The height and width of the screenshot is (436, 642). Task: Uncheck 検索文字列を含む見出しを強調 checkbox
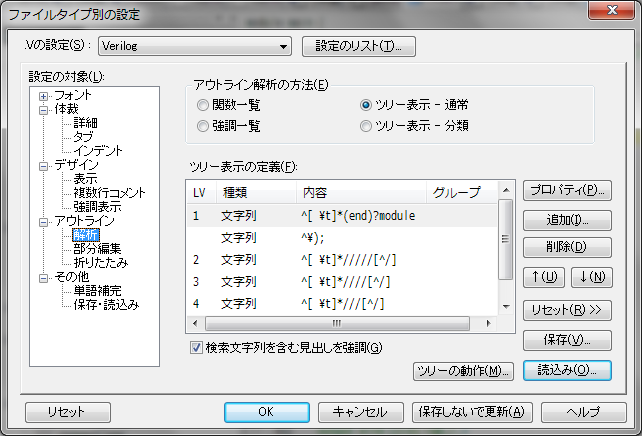[x=196, y=347]
